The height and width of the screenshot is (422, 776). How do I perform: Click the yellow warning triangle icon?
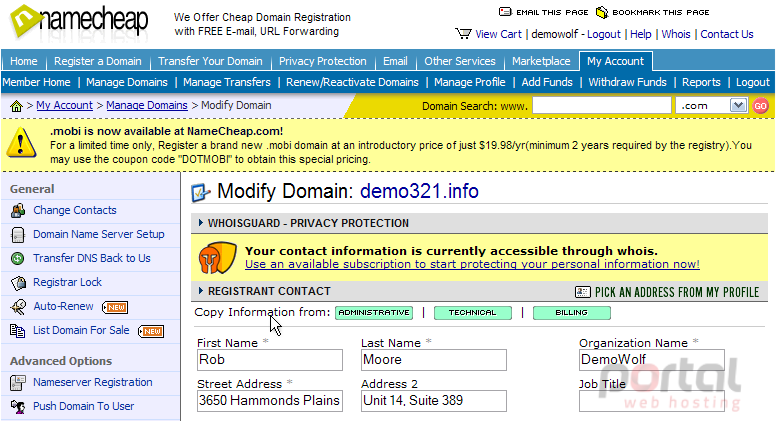21,143
